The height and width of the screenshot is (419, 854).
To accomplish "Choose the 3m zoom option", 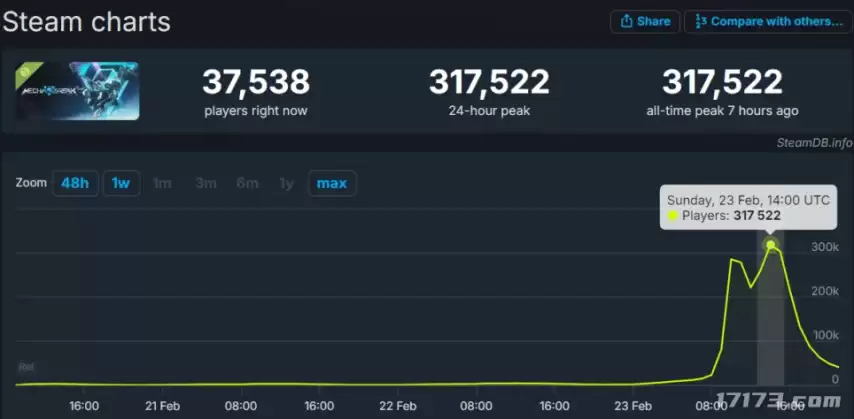I will point(206,184).
